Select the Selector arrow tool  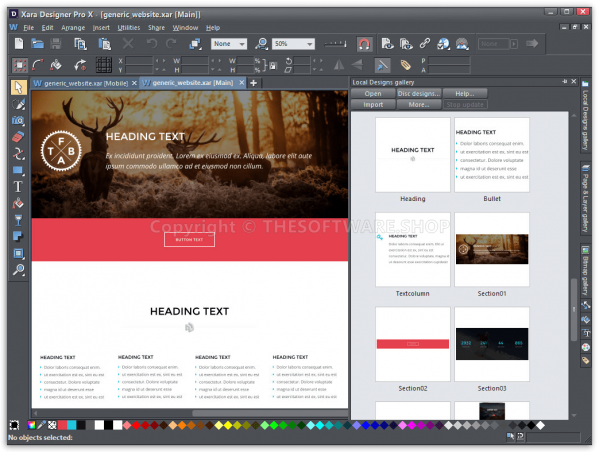coord(18,87)
